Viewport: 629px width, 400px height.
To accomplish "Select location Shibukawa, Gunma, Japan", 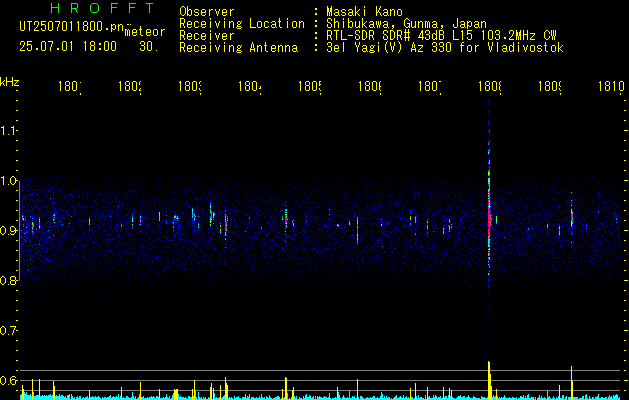I will tap(406, 24).
